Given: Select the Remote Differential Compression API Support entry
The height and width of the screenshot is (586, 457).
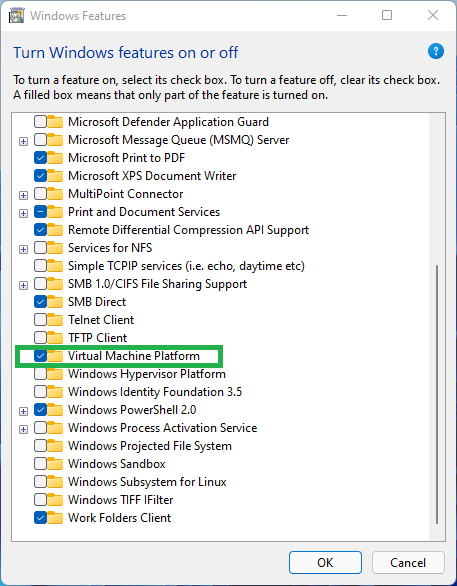Looking at the screenshot, I should click(x=188, y=230).
